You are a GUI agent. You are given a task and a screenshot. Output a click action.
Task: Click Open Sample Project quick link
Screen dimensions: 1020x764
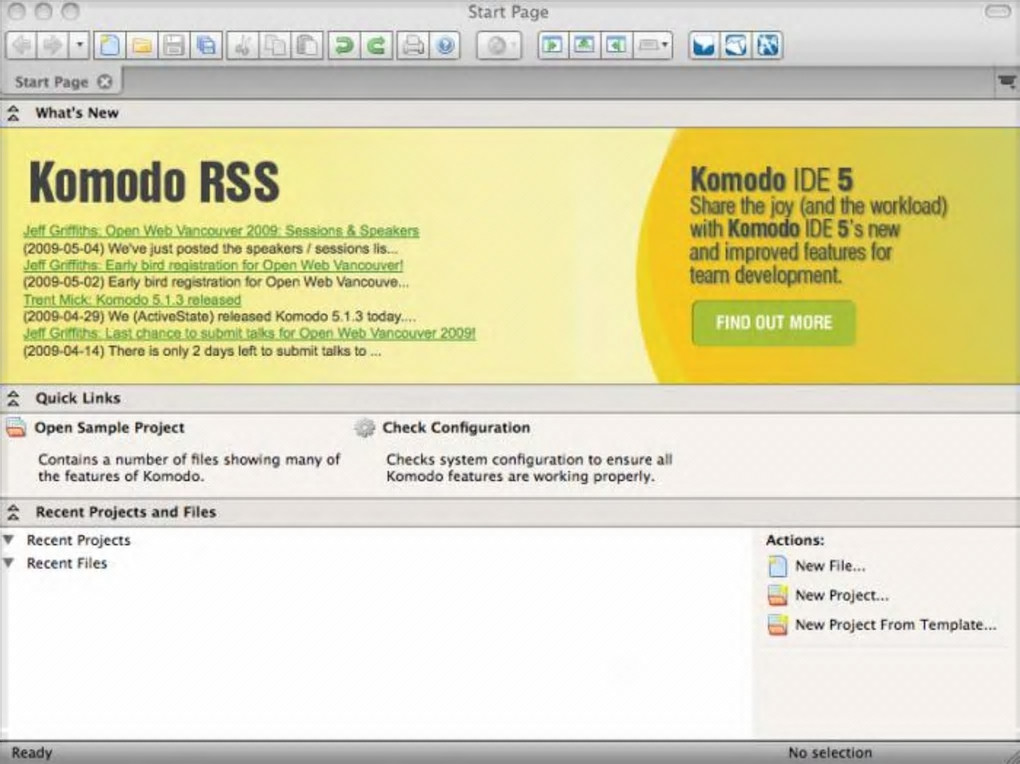point(109,428)
